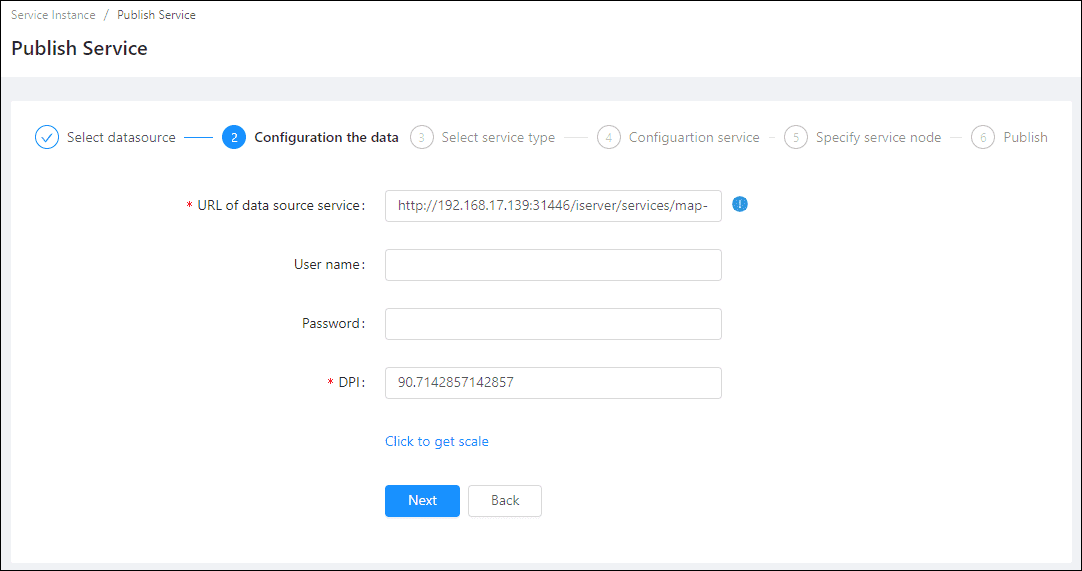1082x571 pixels.
Task: Open the 'Configuartion service' step label
Action: coord(694,137)
